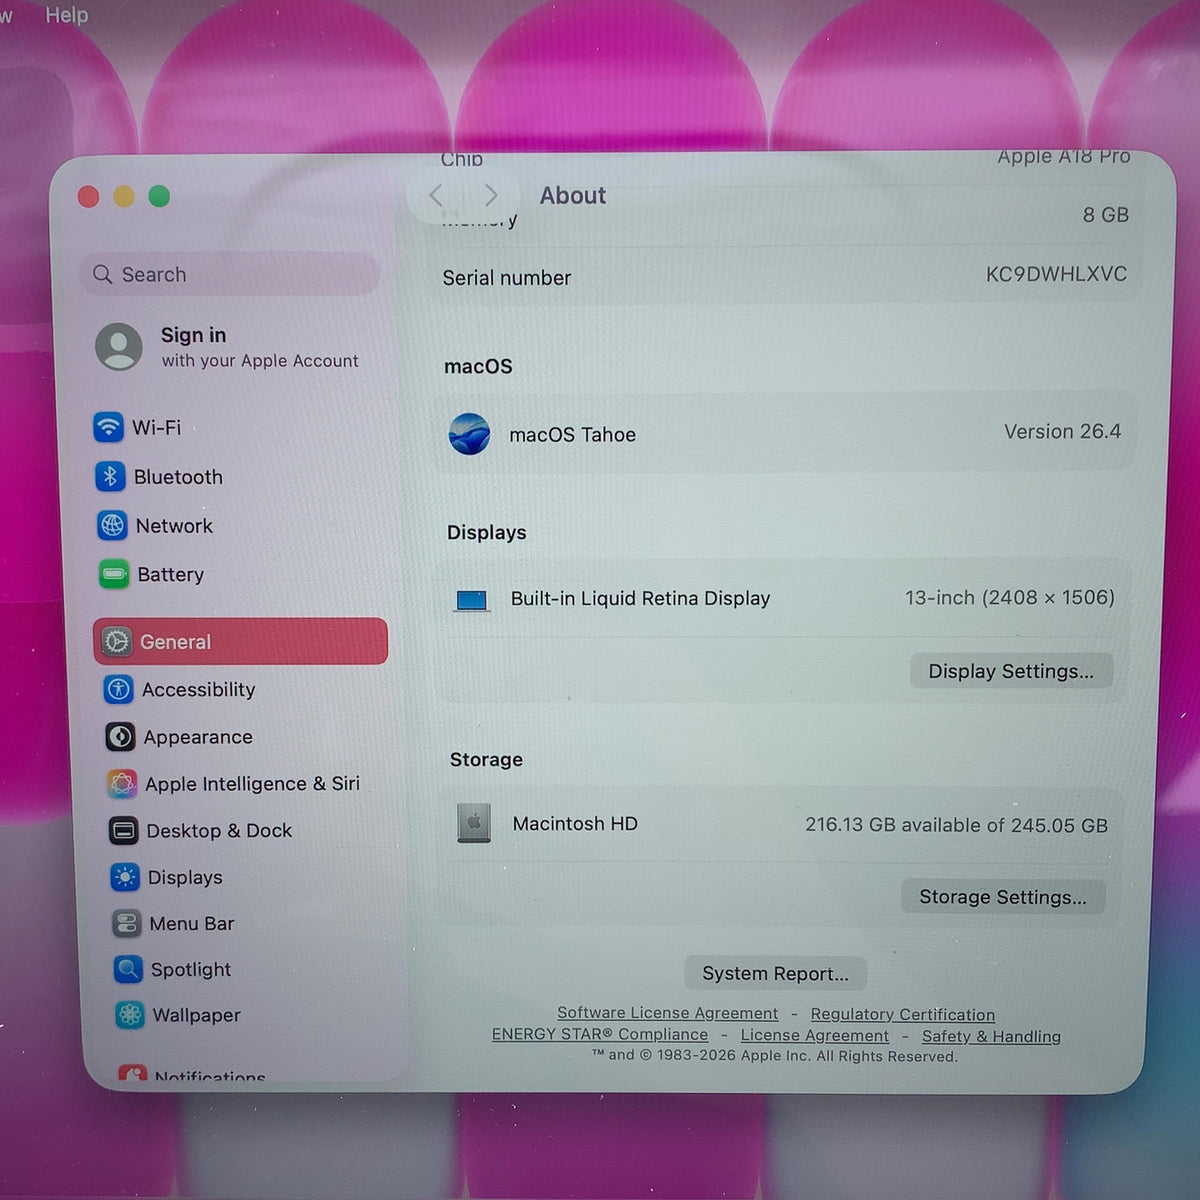Click the macOS Tahoe logo icon
Image resolution: width=1200 pixels, height=1200 pixels.
469,434
